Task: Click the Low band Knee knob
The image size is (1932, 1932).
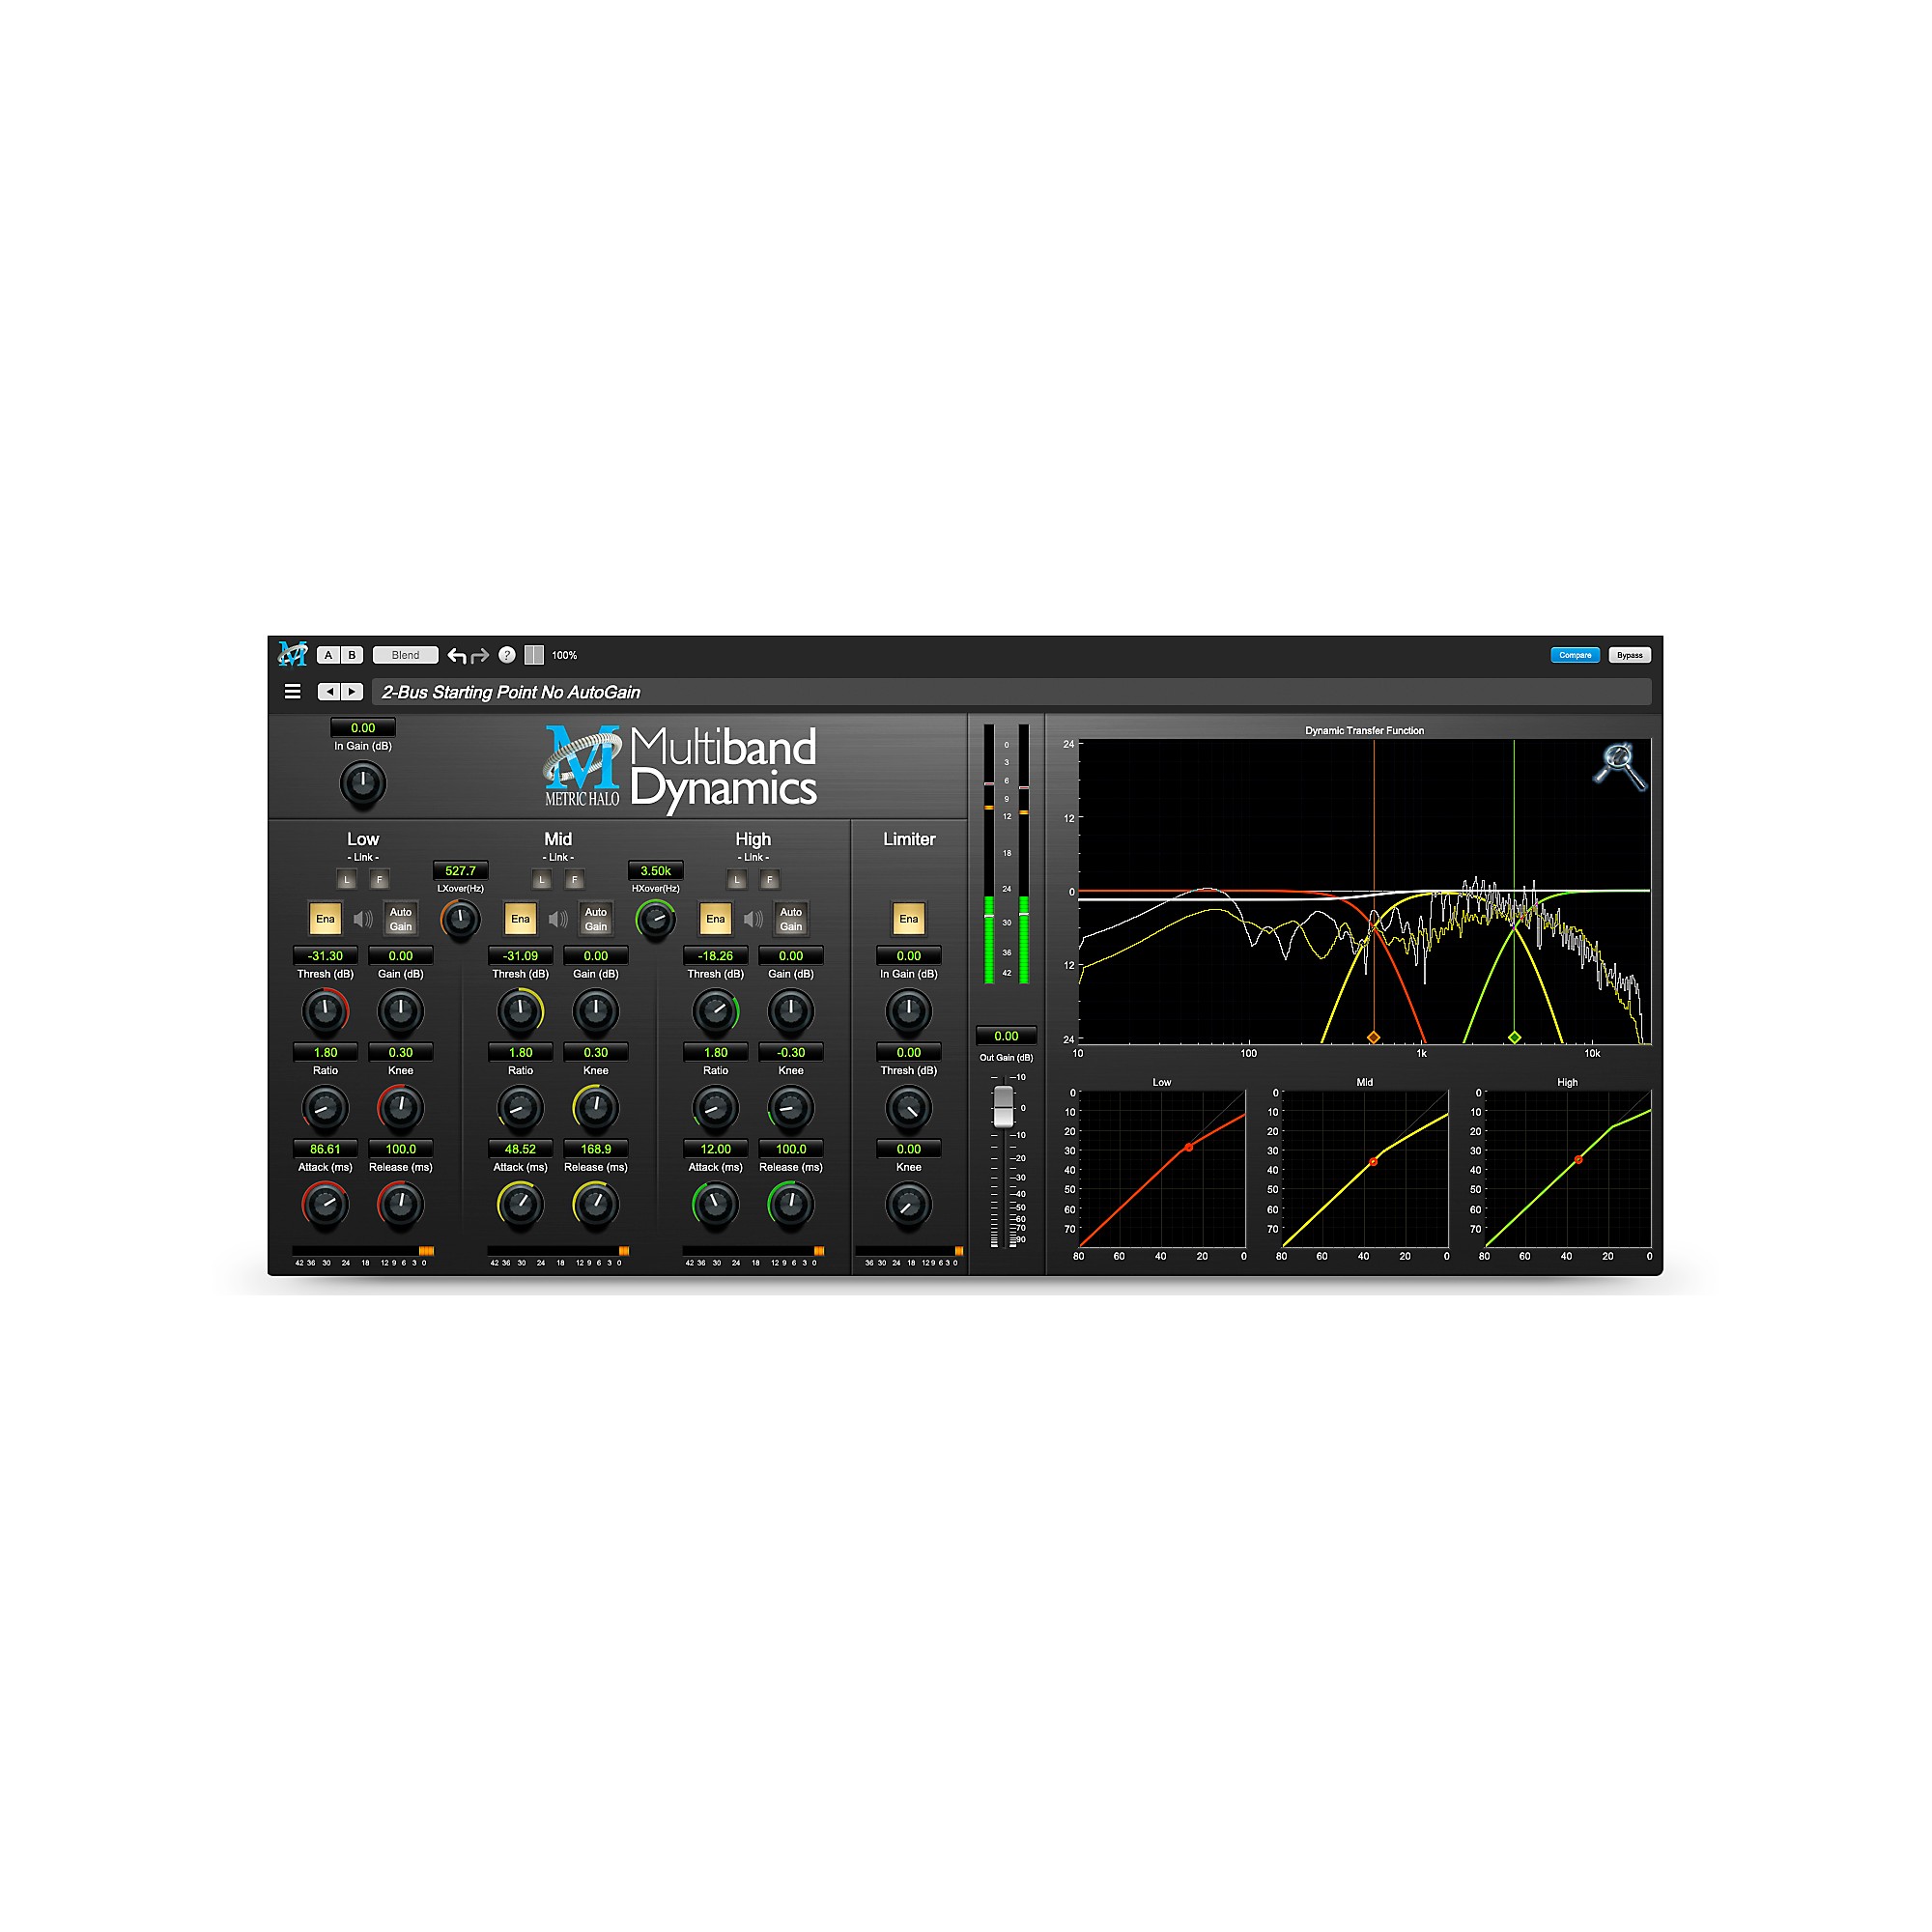Action: coord(400,1108)
